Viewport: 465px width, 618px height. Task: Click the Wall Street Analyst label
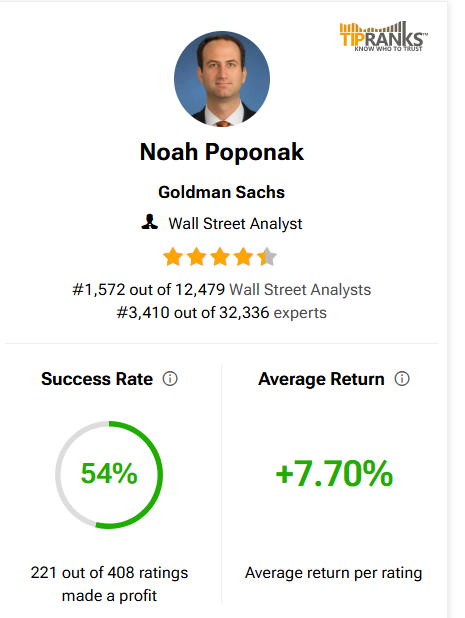point(235,224)
